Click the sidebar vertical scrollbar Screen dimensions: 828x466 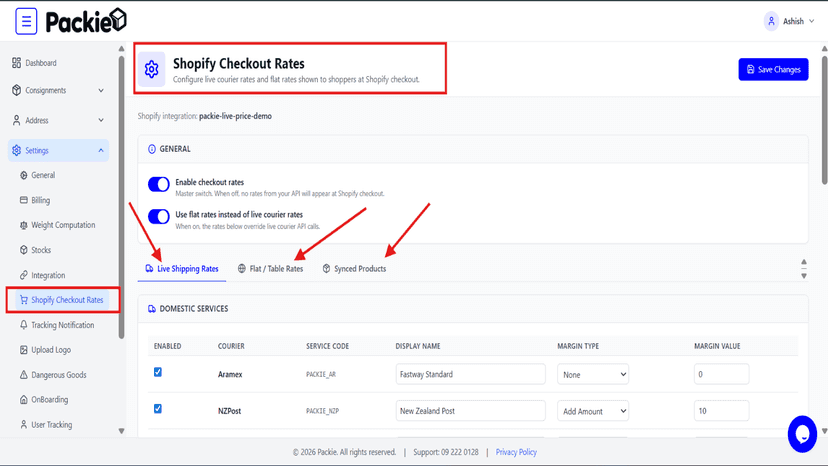[x=121, y=197]
